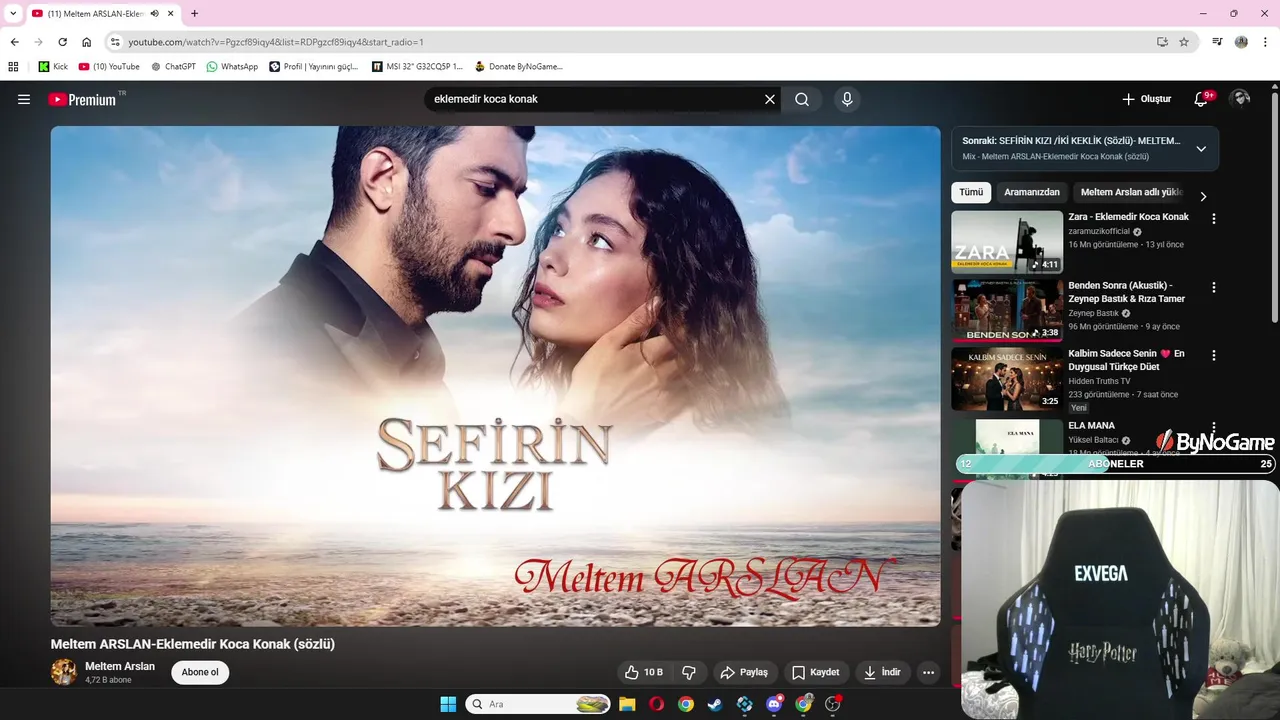1280x720 pixels.
Task: Open Steam from the taskbar
Action: [715, 704]
